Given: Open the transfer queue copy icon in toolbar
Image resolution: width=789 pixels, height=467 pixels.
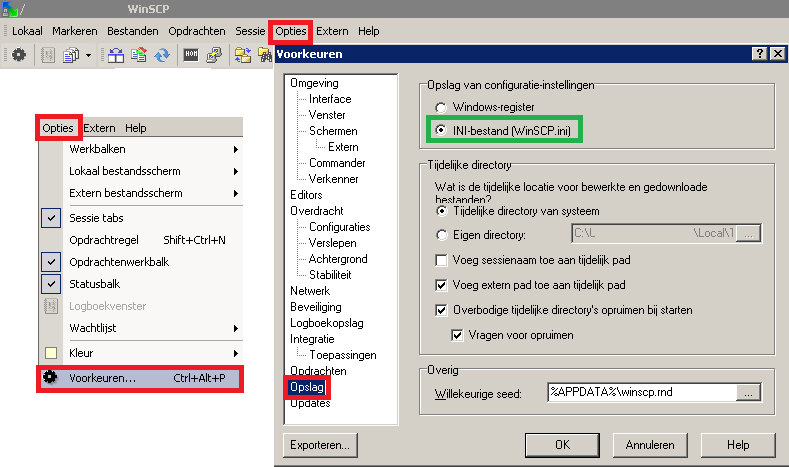Looking at the screenshot, I should 71,55.
